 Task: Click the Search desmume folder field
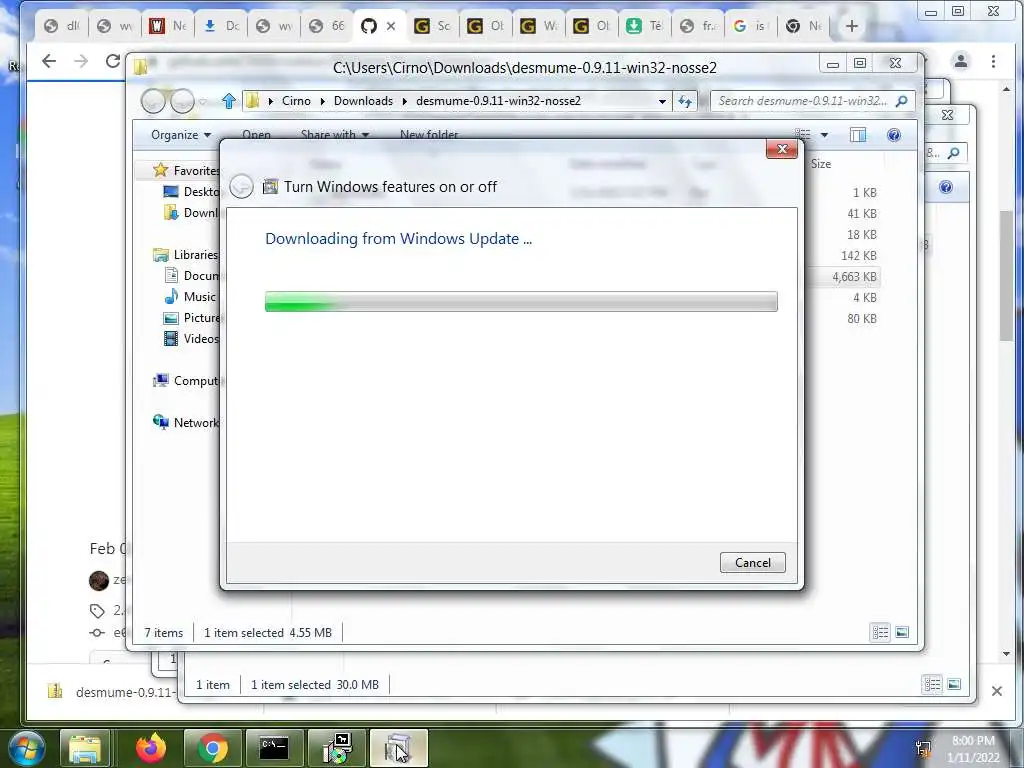coord(811,101)
